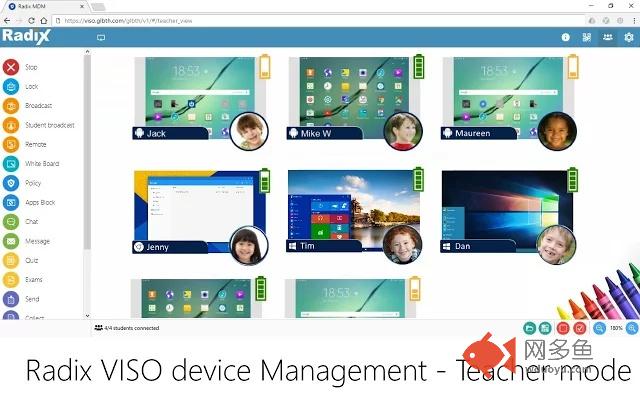Open a new browser tab
Screen dimensions: 640x400
[98, 7]
